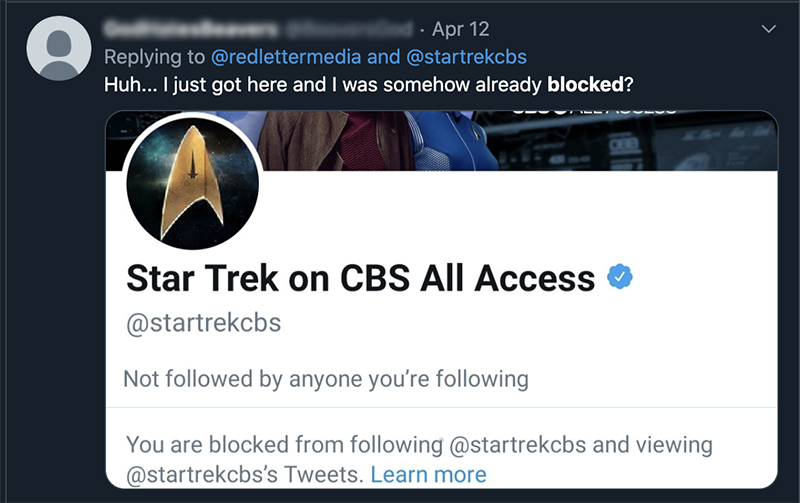Open the @redlettermedia mention link

point(286,57)
